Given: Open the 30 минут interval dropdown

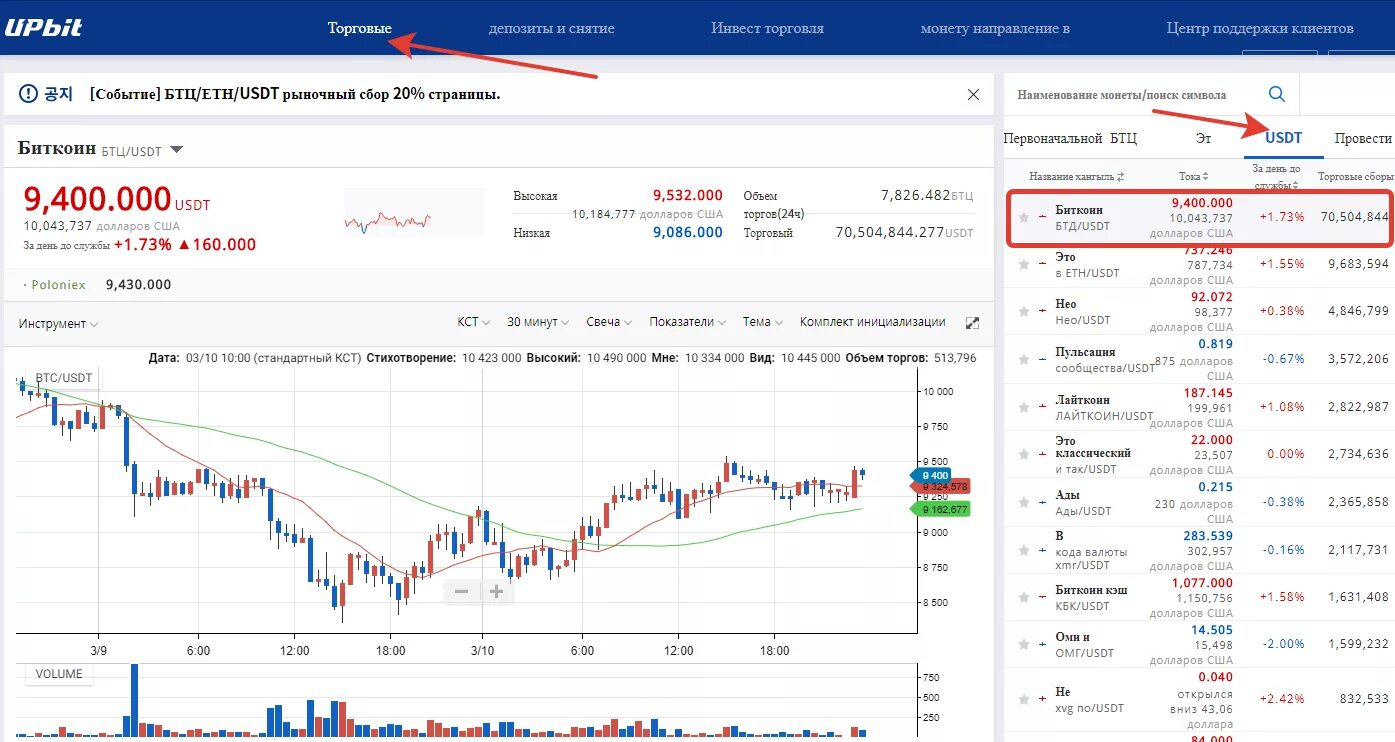Looking at the screenshot, I should [538, 322].
